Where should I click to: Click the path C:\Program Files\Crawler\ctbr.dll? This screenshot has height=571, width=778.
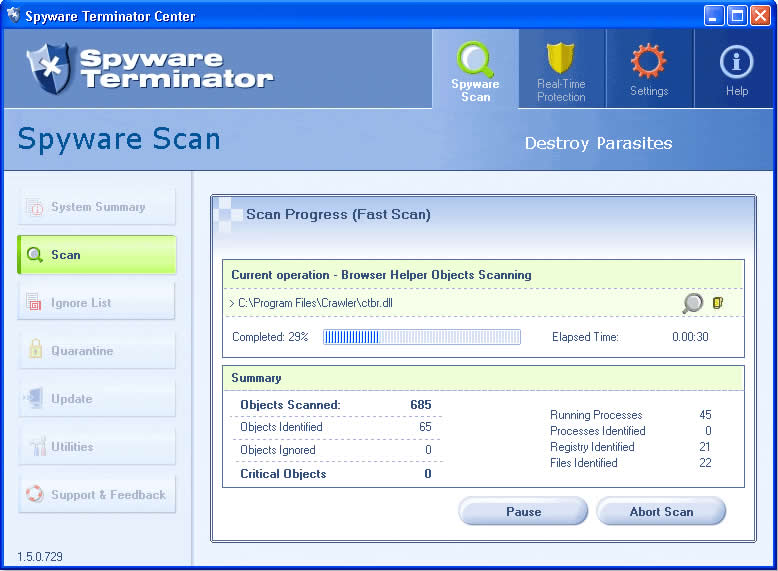(x=315, y=303)
